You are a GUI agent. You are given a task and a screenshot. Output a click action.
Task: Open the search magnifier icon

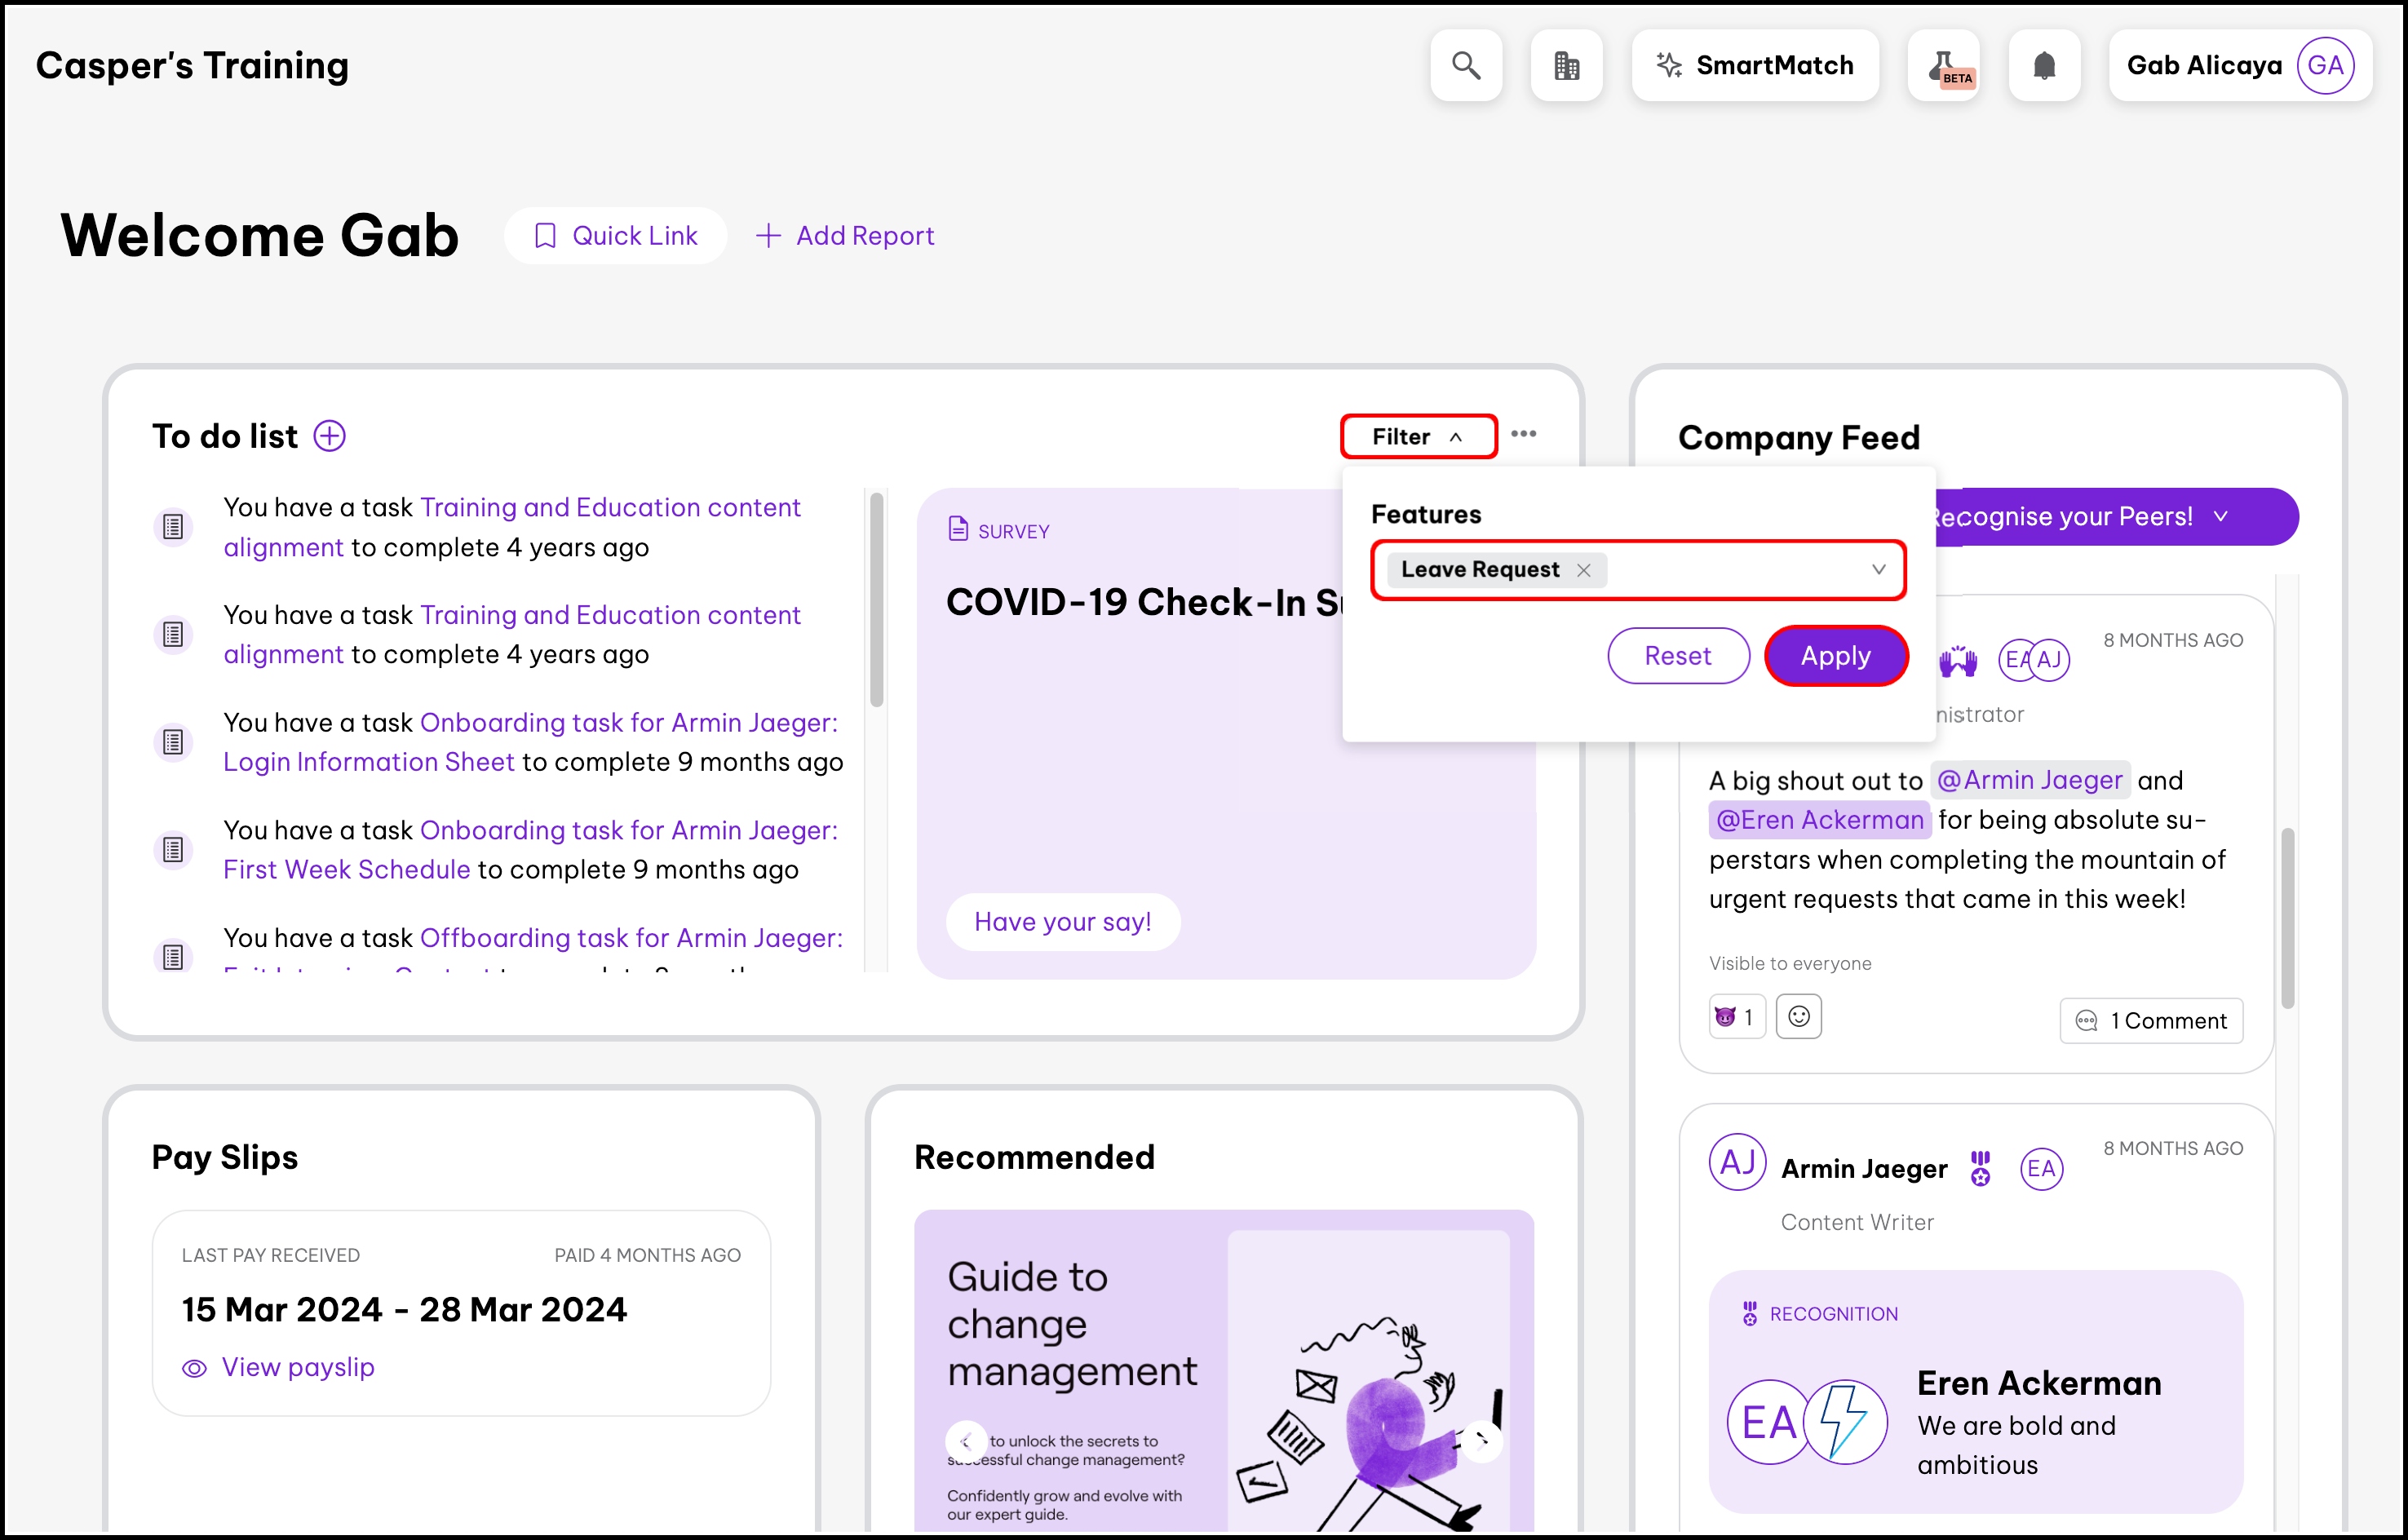point(1465,66)
